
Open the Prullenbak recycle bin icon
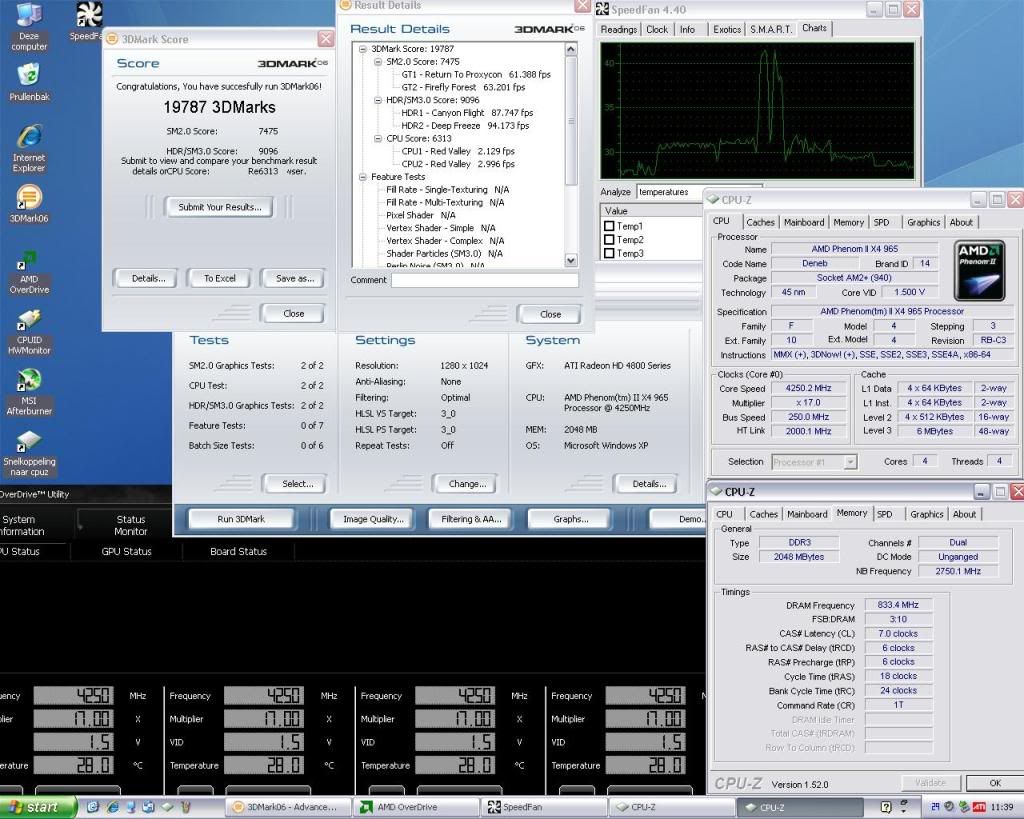pyautogui.click(x=29, y=76)
